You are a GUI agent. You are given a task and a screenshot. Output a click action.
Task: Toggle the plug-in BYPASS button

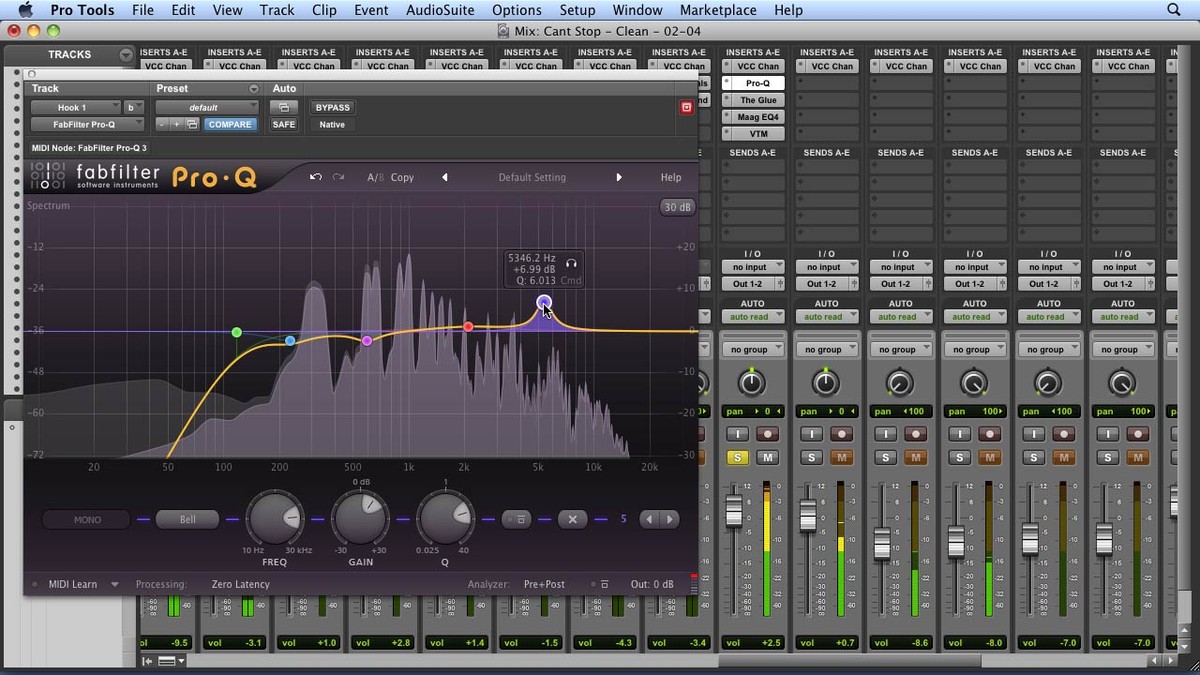[x=333, y=107]
